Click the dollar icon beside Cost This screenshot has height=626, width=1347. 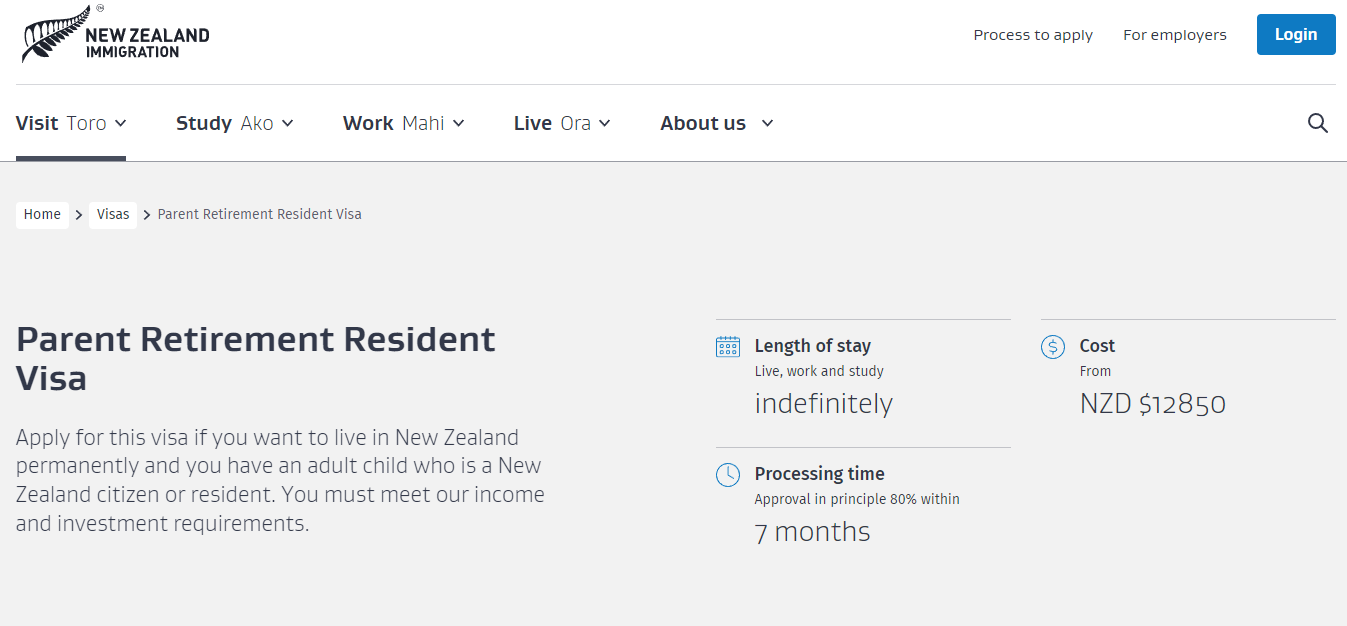[1053, 347]
